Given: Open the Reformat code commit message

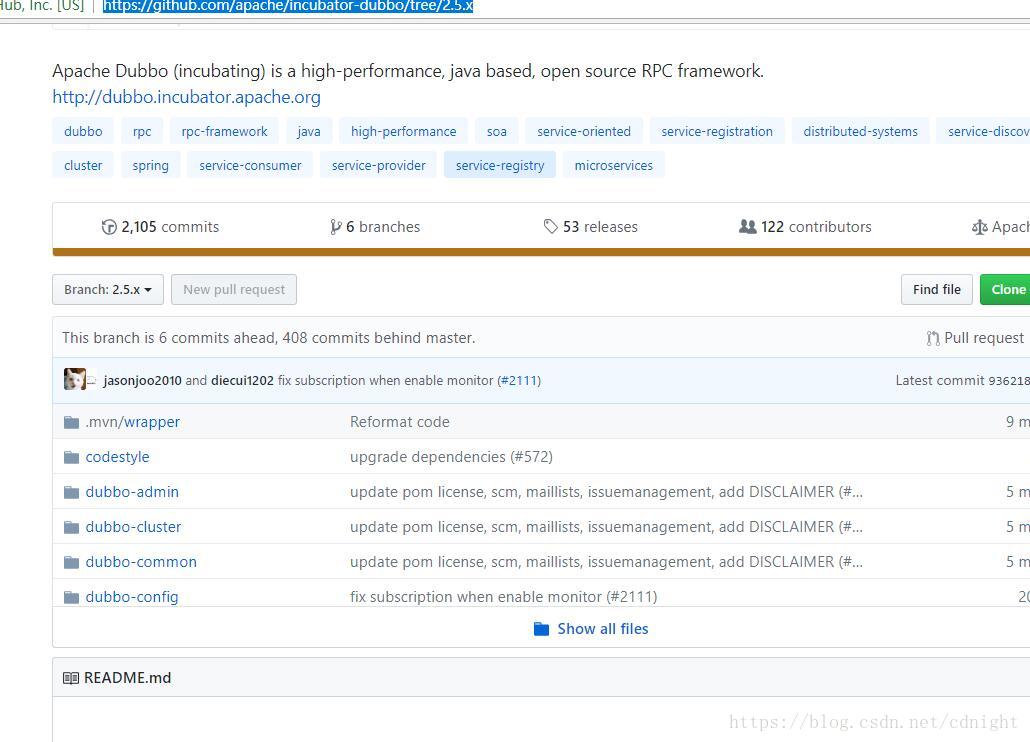Looking at the screenshot, I should pyautogui.click(x=400, y=422).
